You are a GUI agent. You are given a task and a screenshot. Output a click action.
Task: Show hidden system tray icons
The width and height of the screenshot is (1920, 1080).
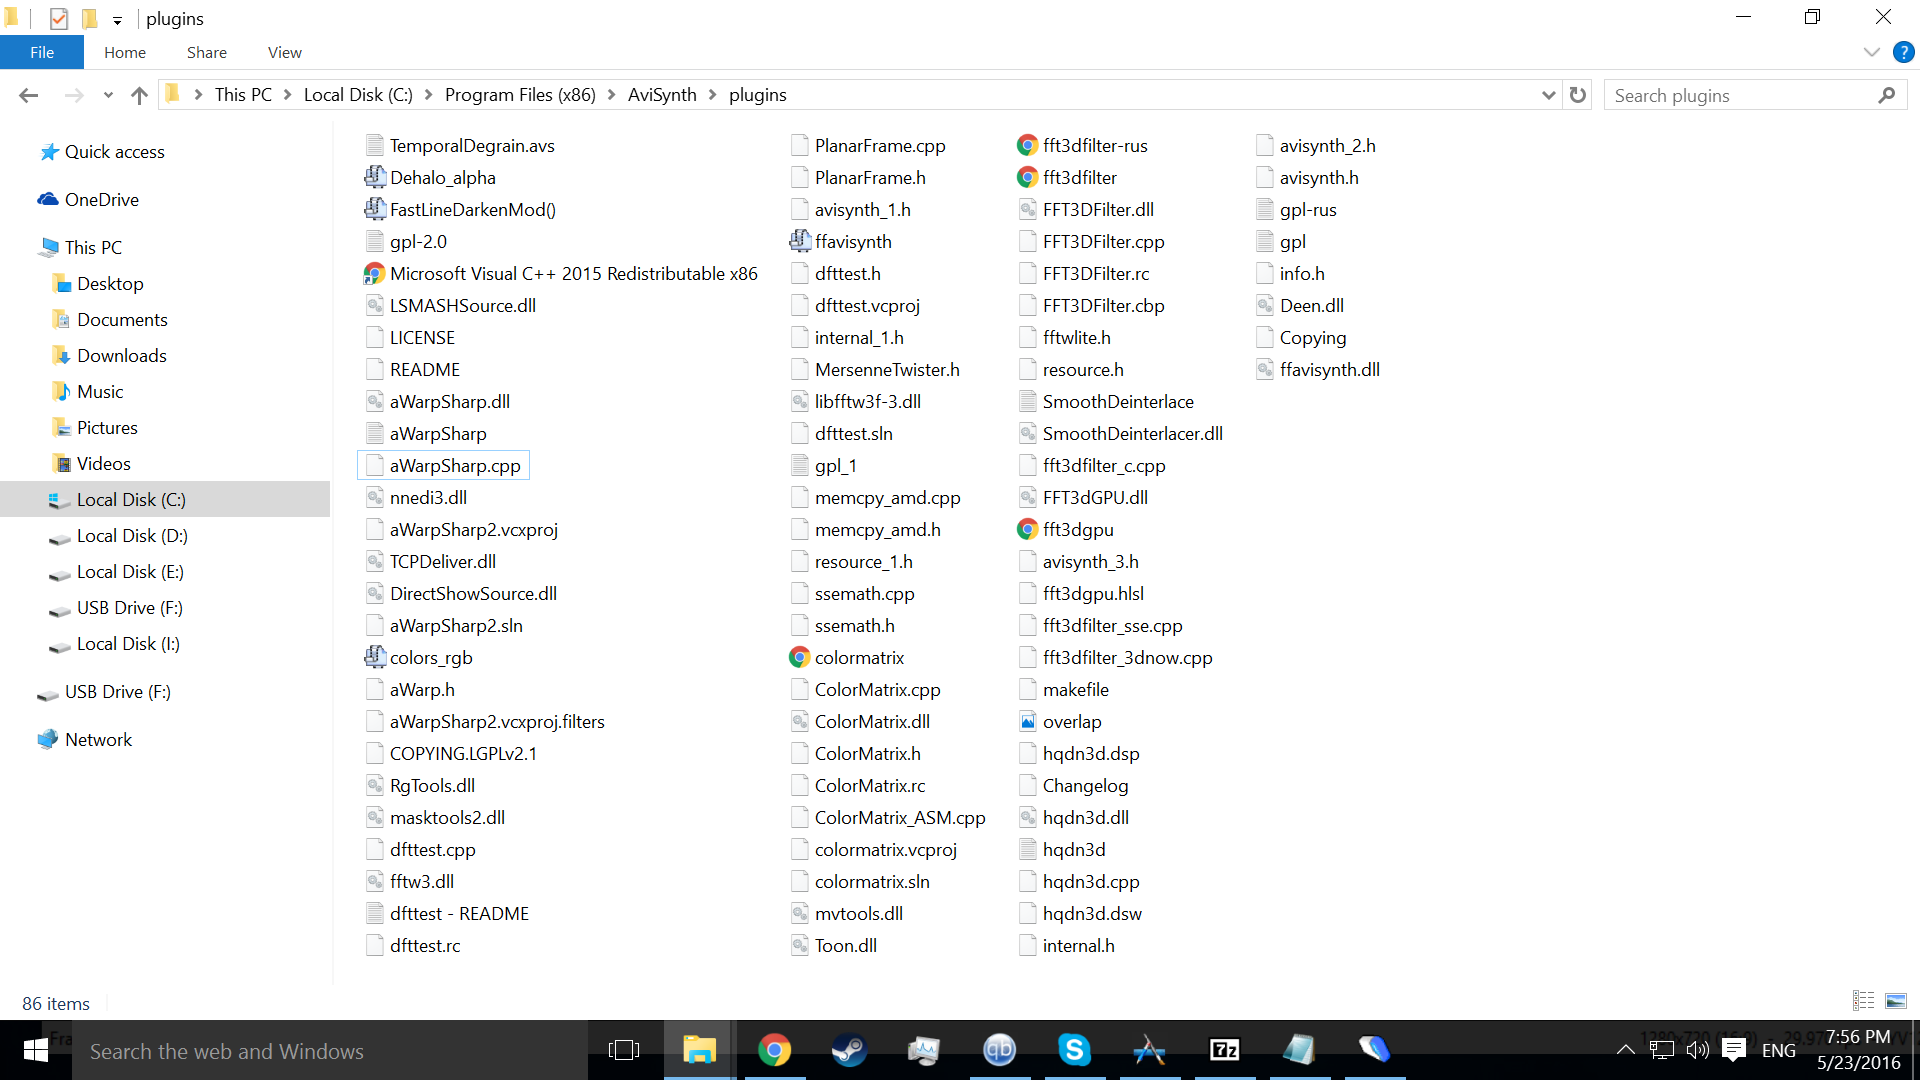pyautogui.click(x=1626, y=1050)
